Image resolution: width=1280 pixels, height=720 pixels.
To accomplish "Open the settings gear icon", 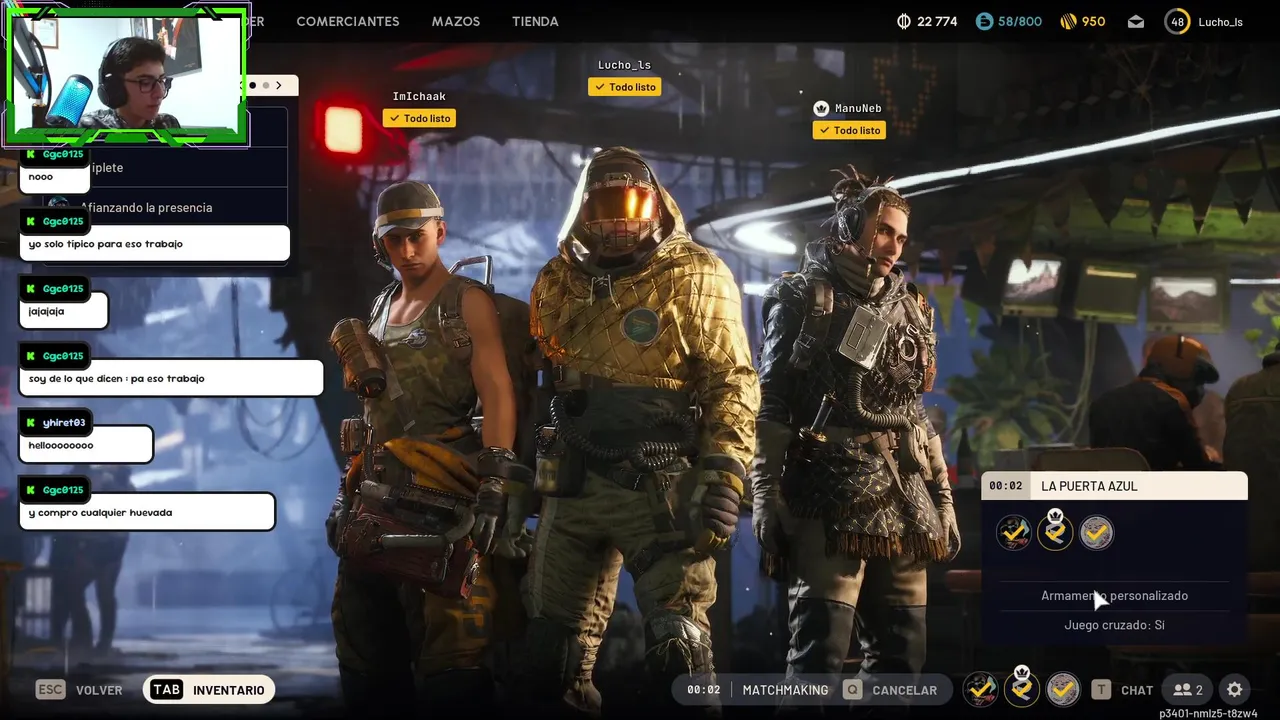I will tap(1235, 690).
